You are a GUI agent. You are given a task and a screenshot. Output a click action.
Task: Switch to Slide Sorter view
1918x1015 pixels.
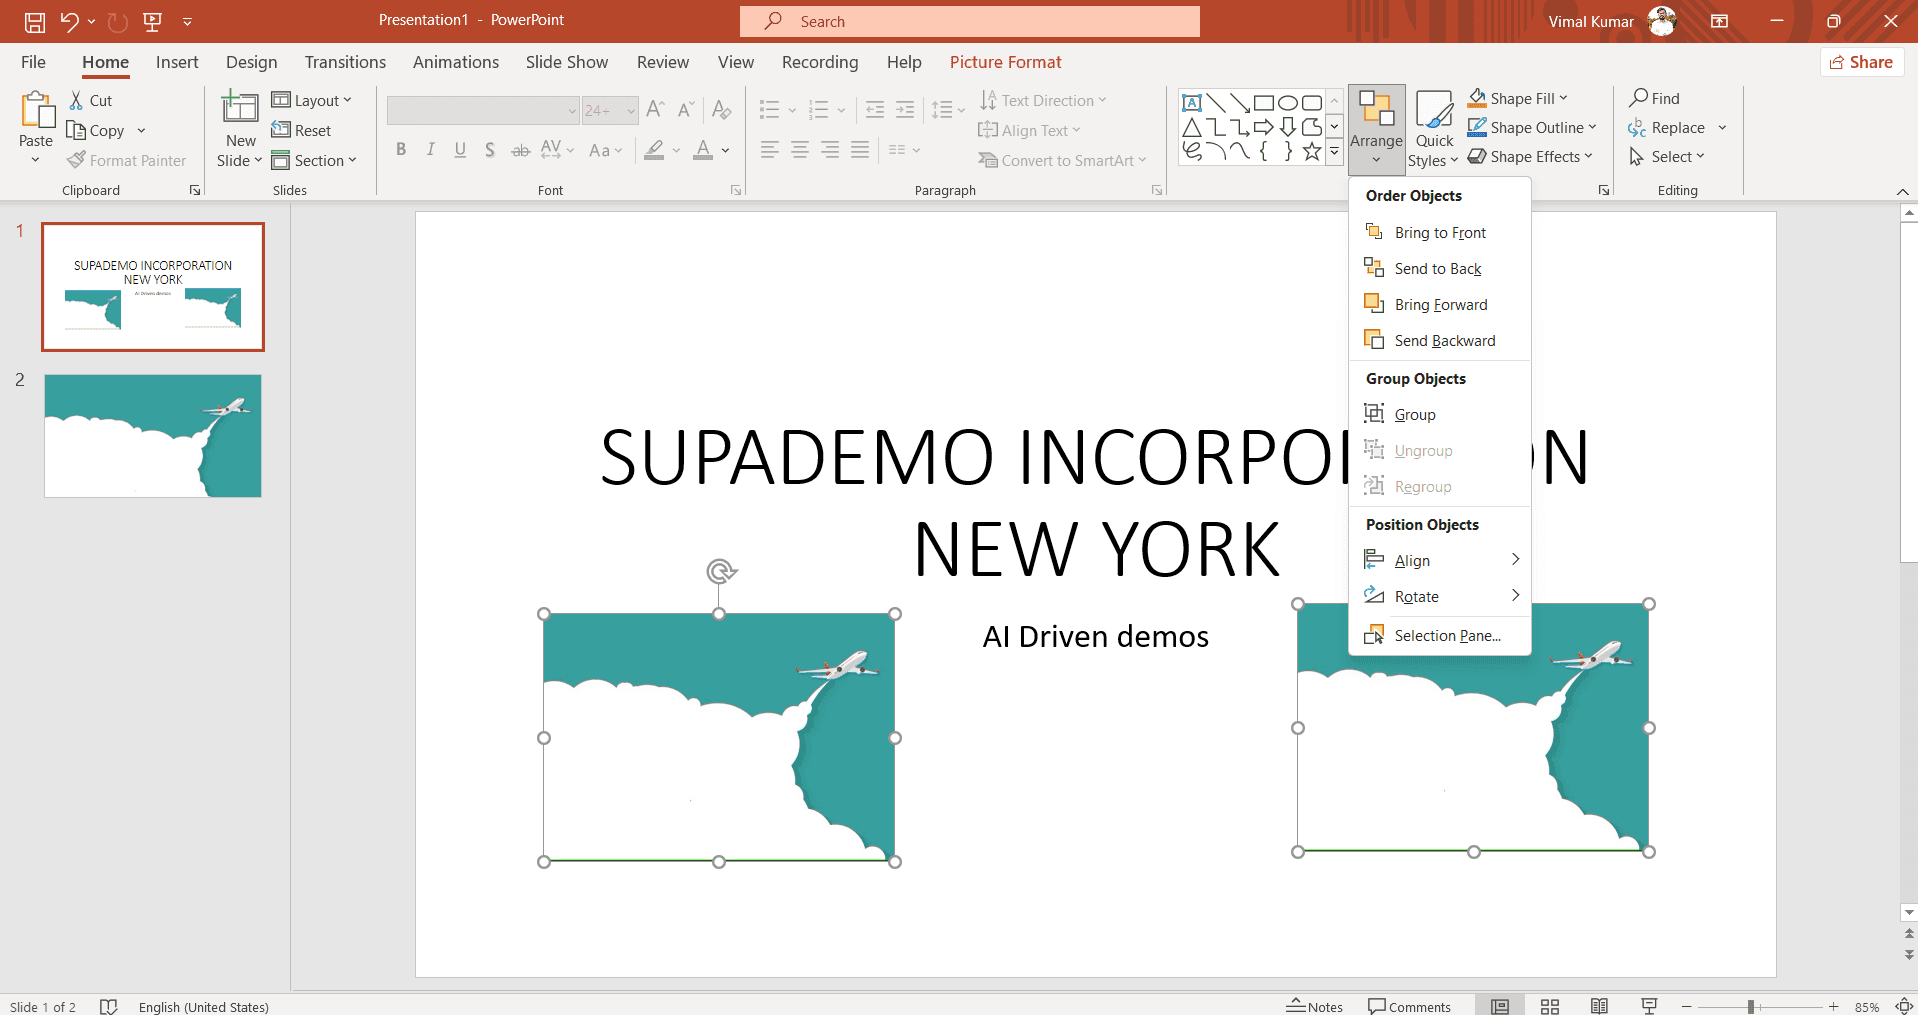pos(1550,1006)
